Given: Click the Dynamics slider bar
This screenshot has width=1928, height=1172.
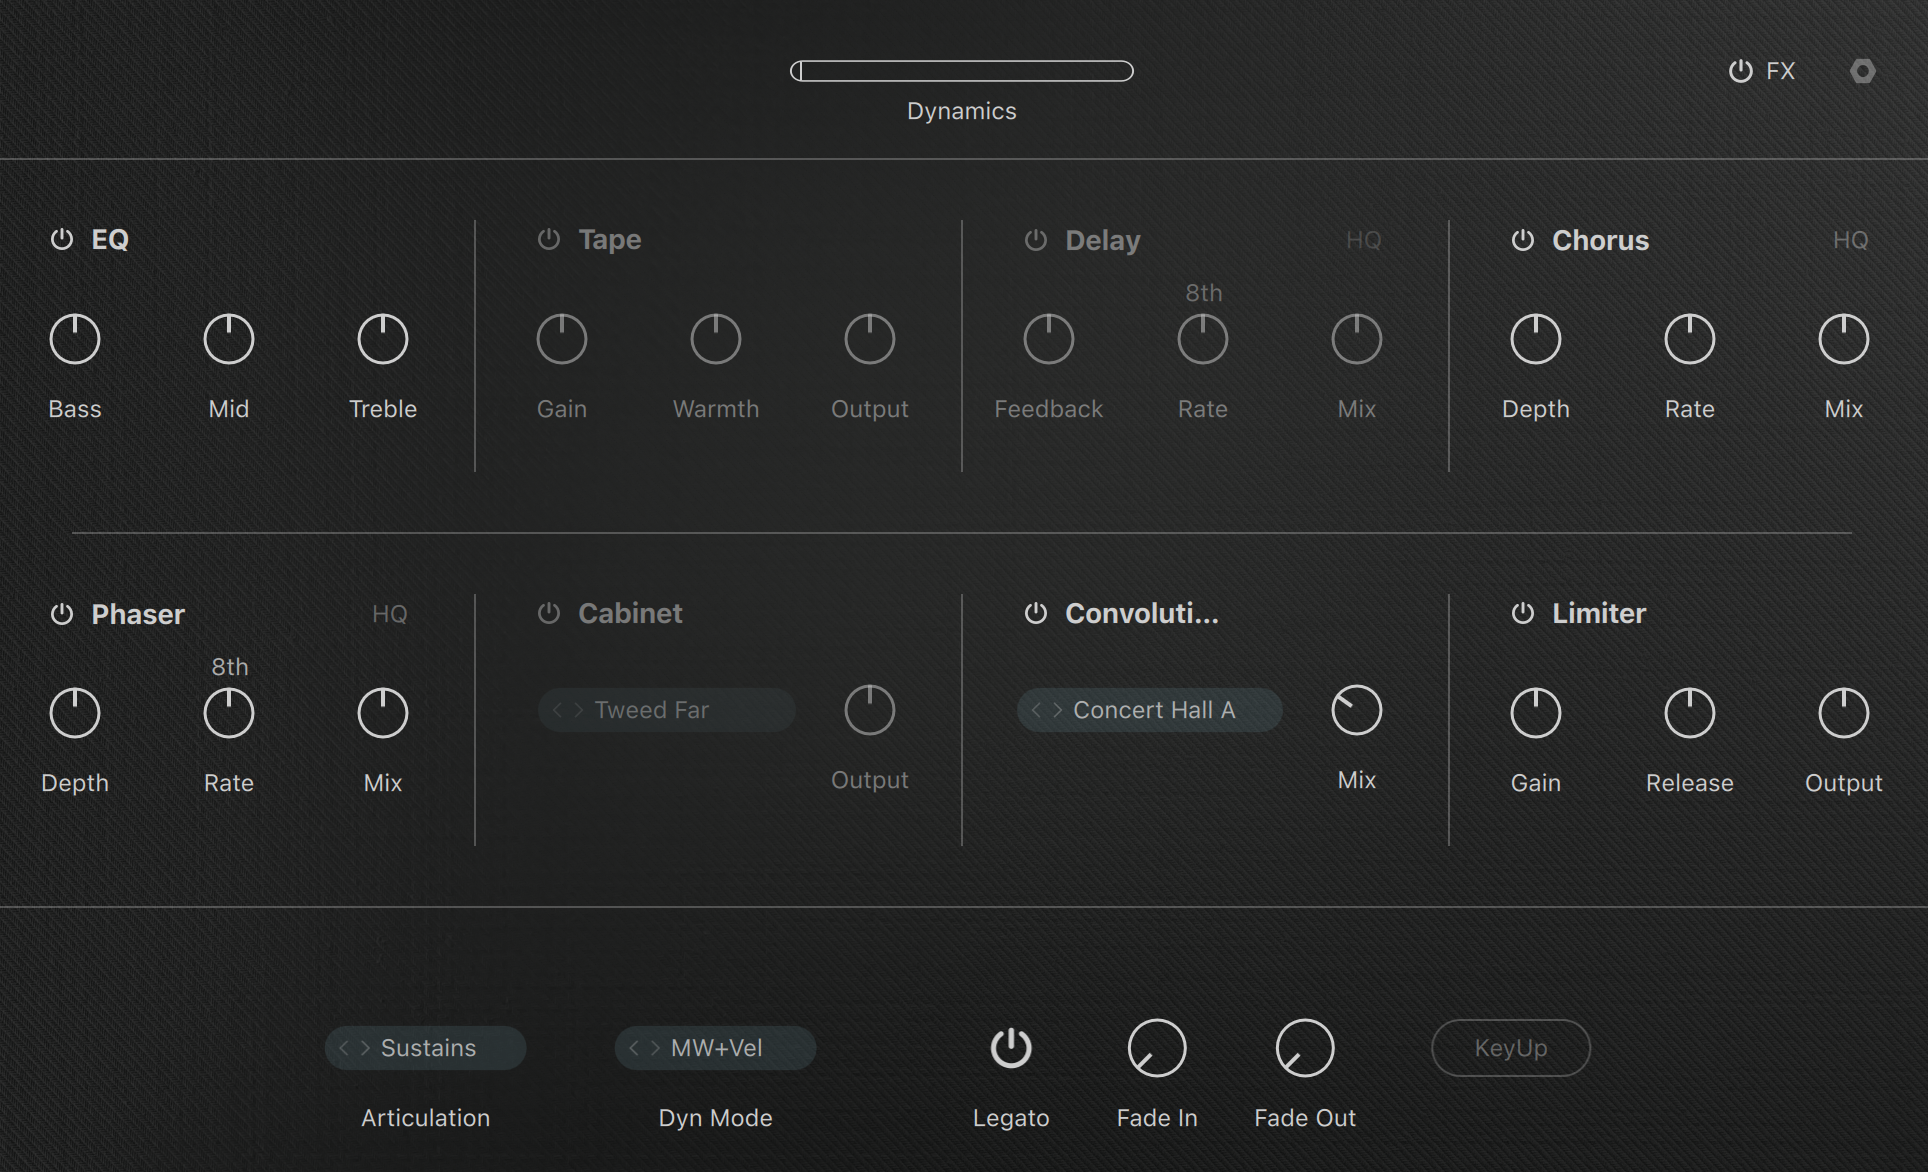Looking at the screenshot, I should pos(962,71).
